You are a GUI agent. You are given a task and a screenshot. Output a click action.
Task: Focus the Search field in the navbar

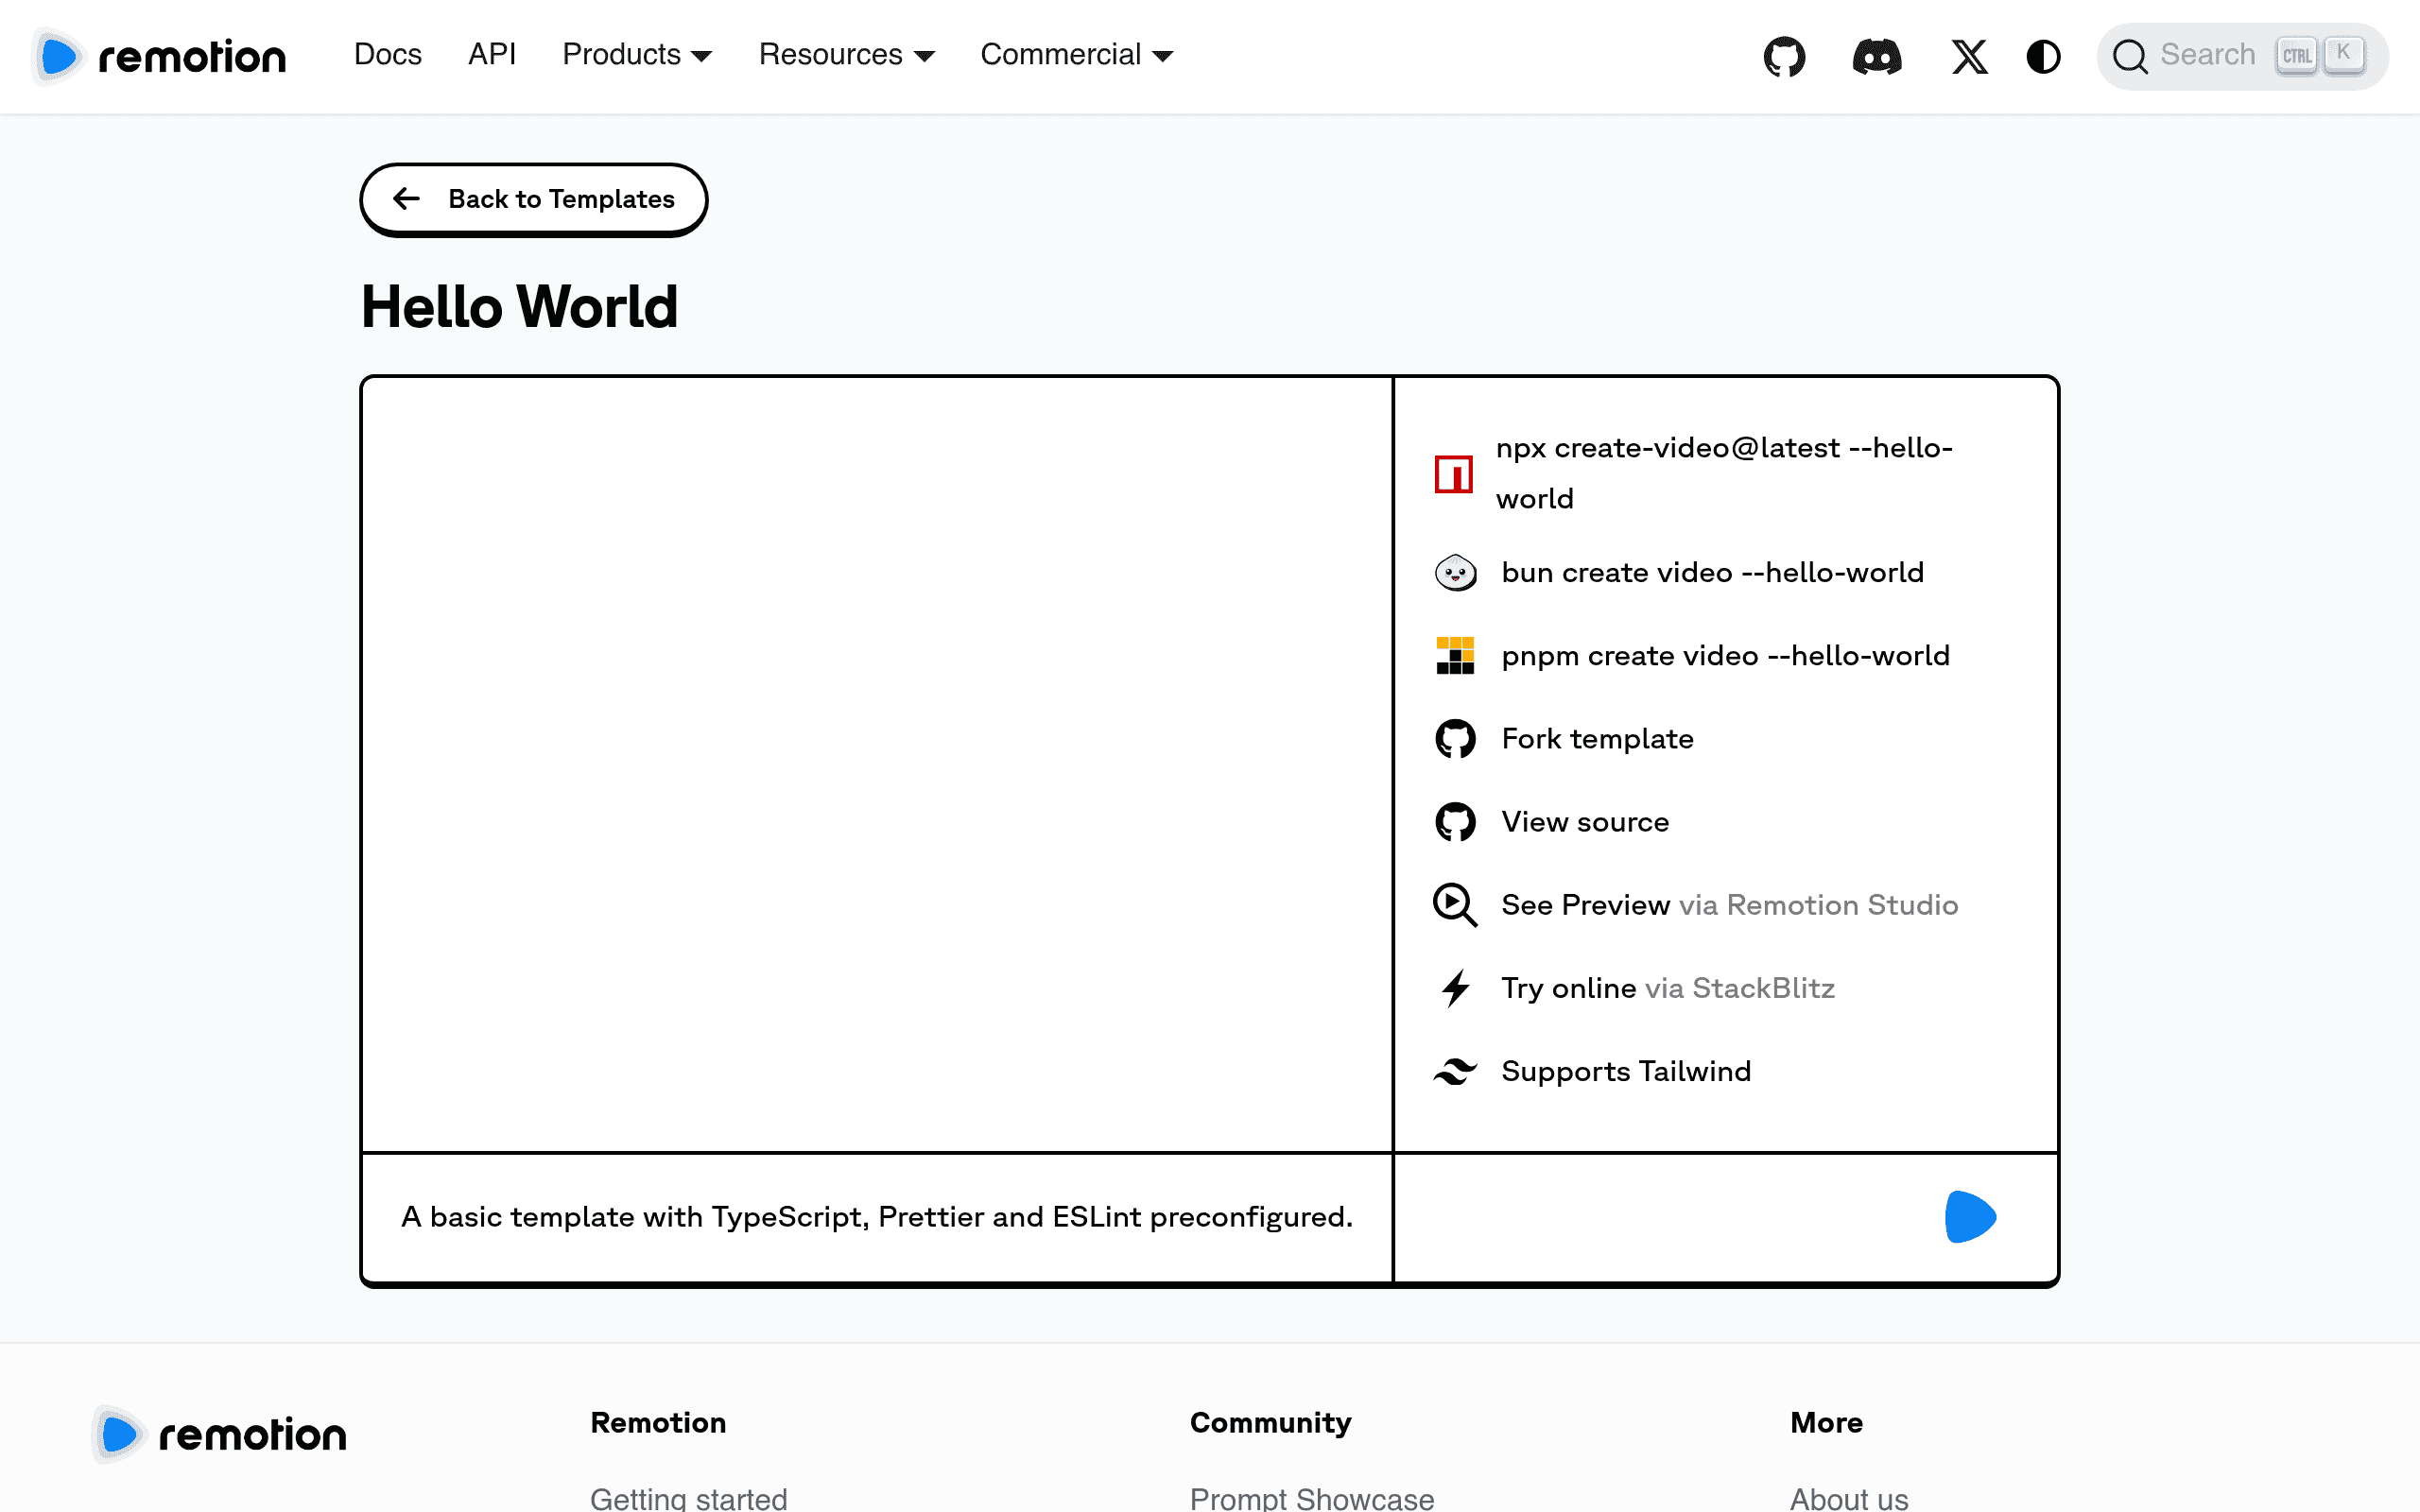2242,56
